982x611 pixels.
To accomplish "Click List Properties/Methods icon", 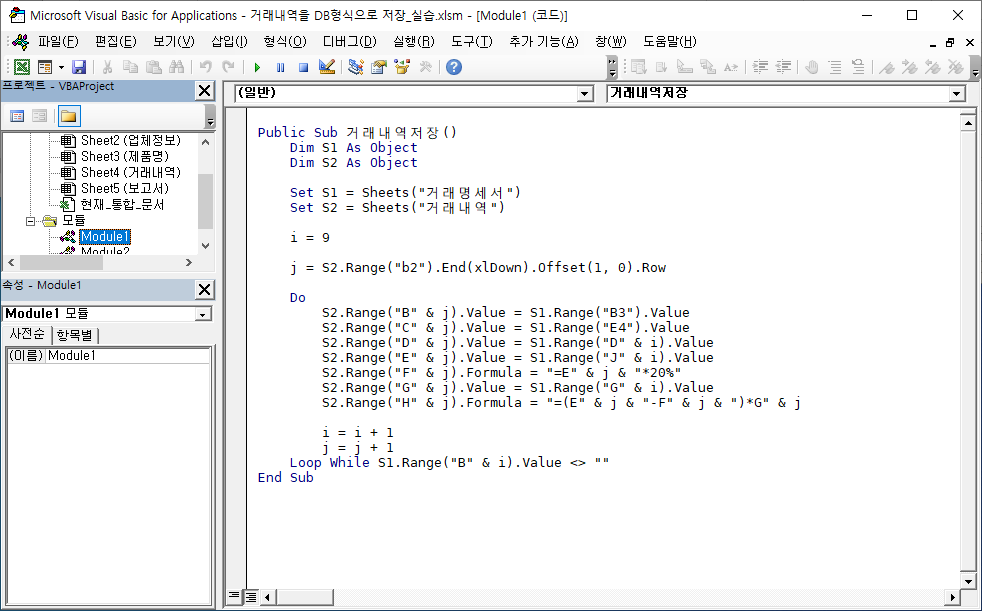I will point(638,67).
